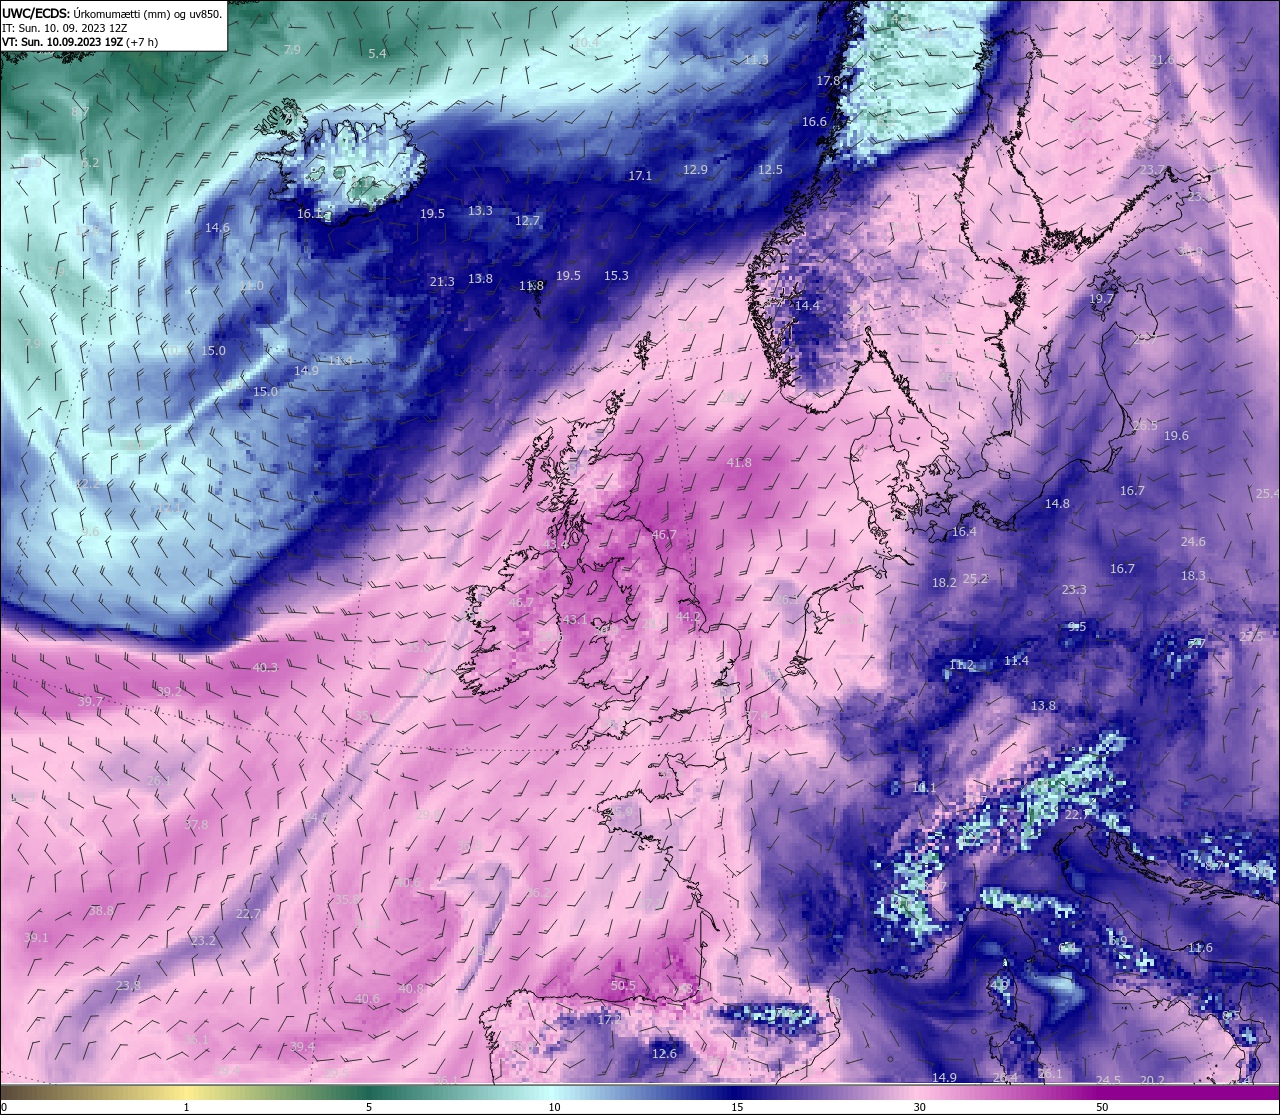
Task: Click the value 38.8 in the southwest Atlantic
Action: 101,911
